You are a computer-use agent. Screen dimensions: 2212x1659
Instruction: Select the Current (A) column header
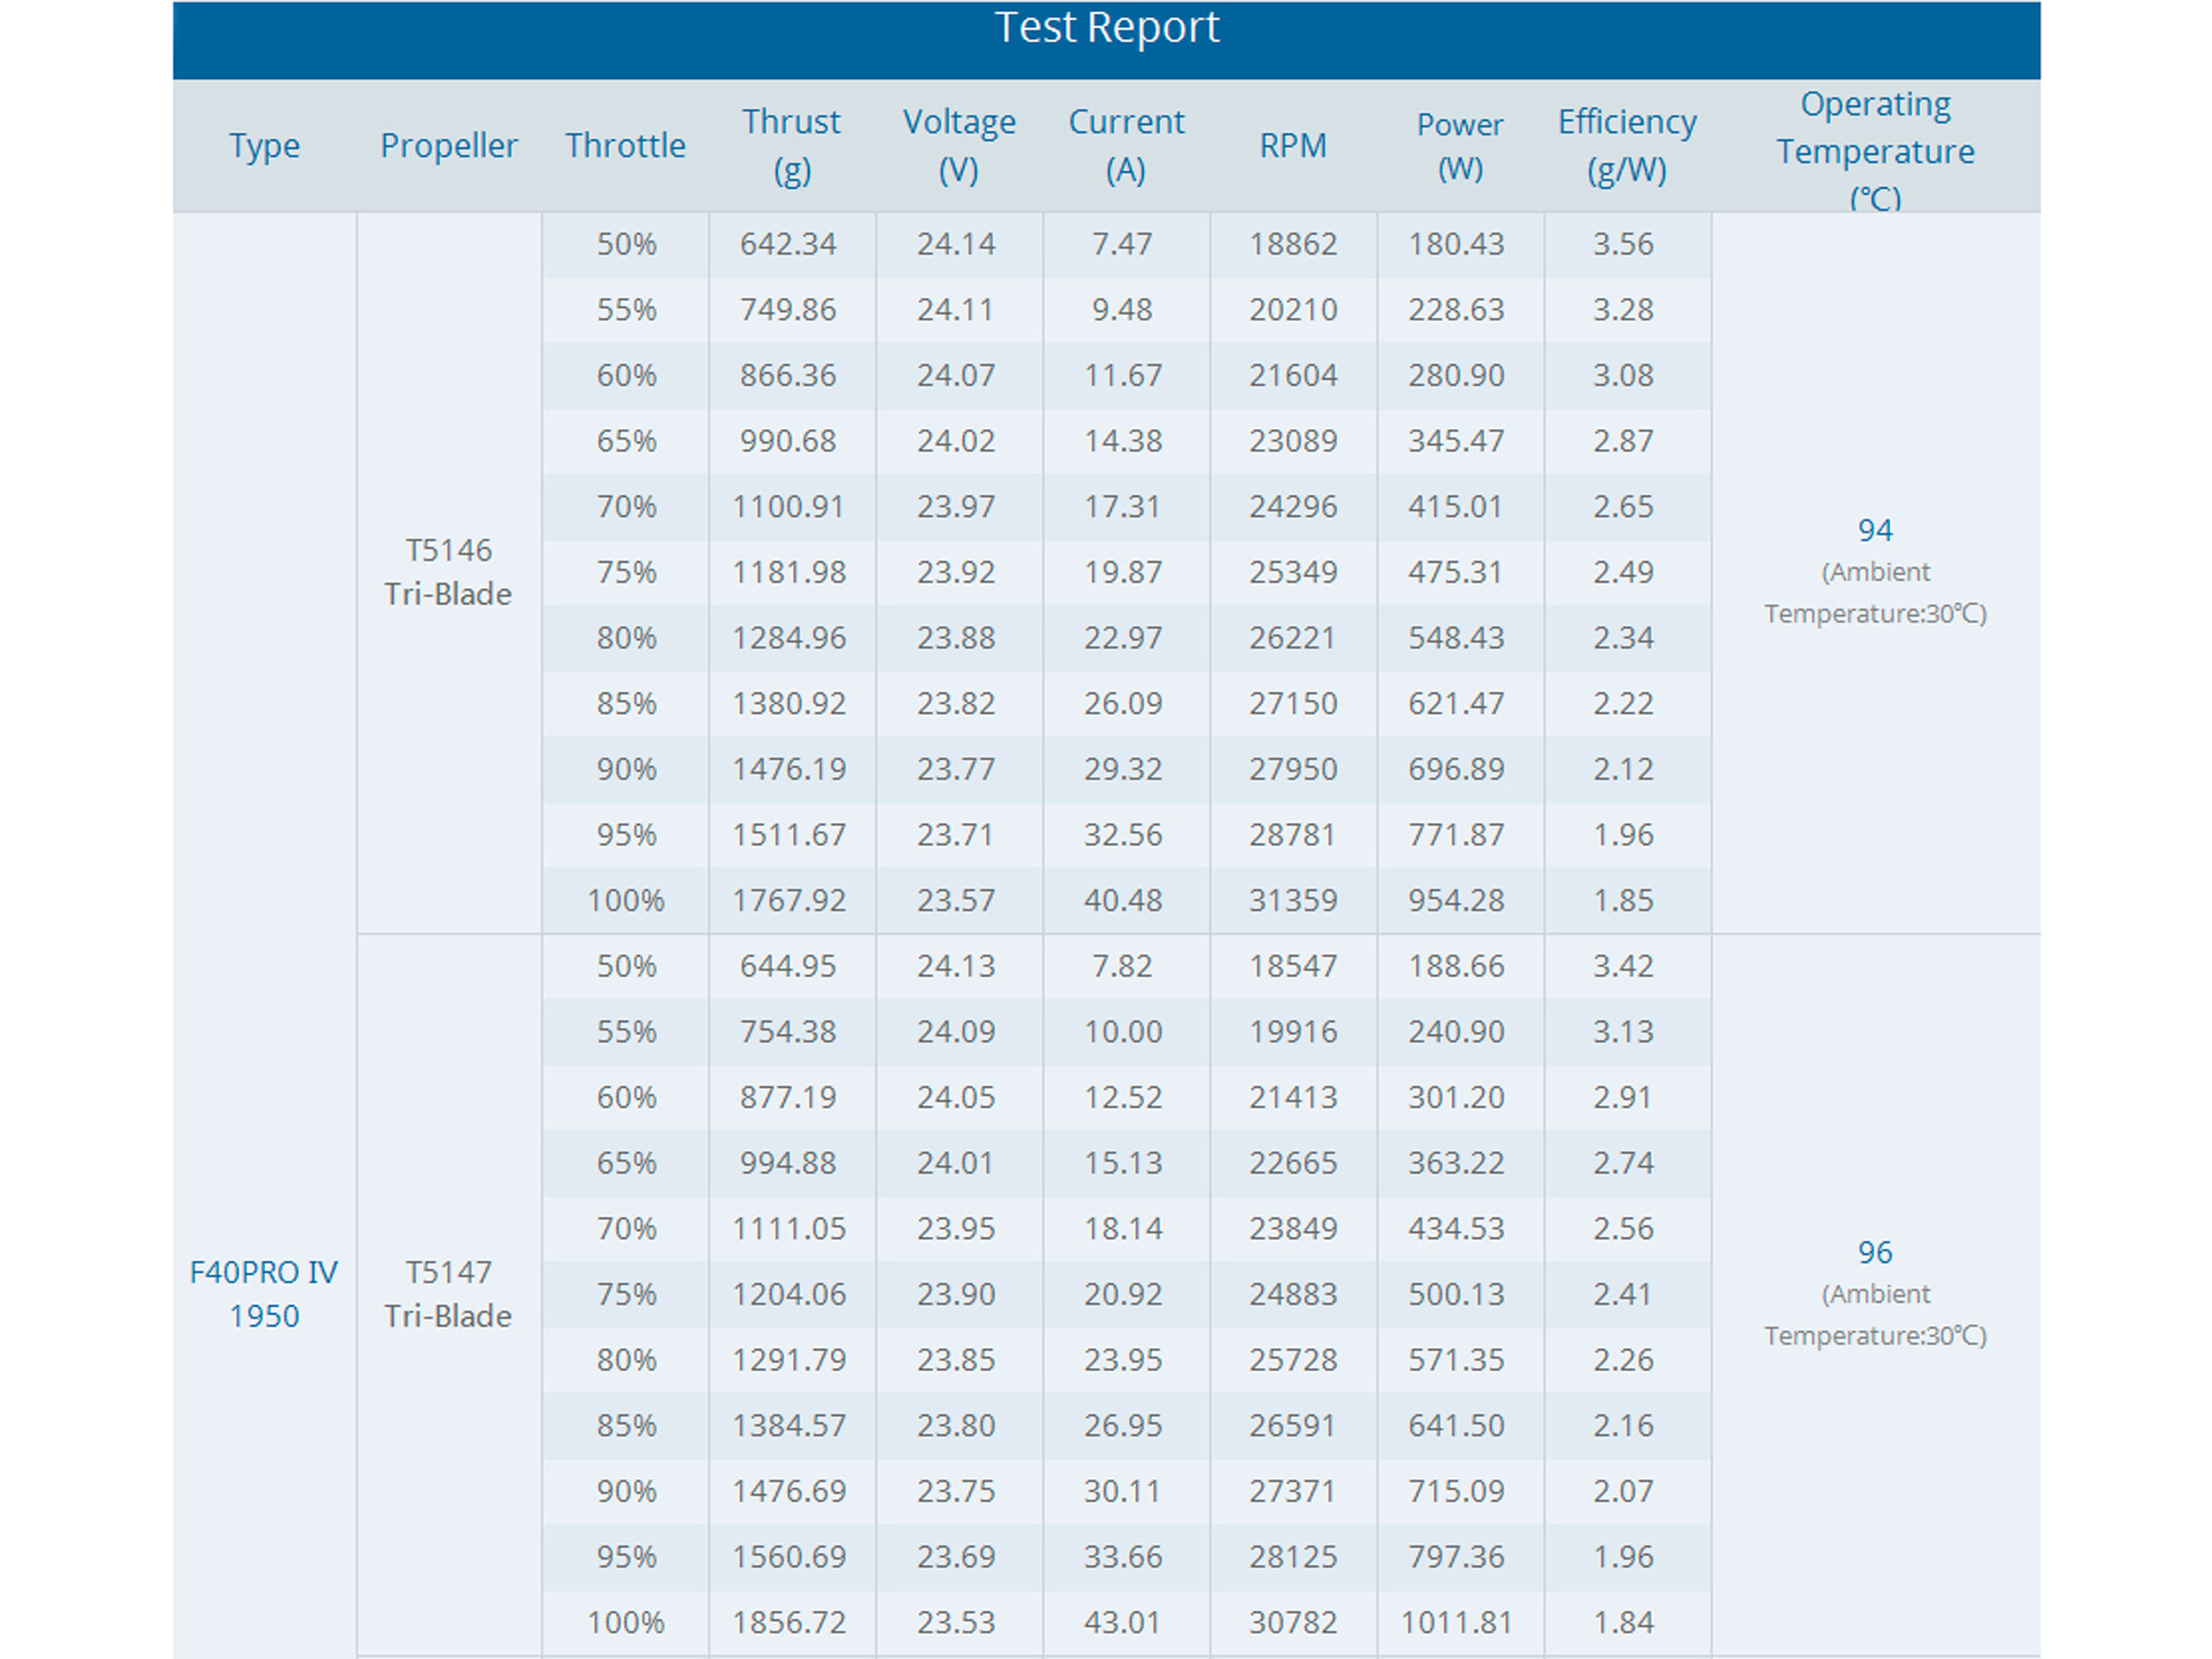click(1125, 146)
